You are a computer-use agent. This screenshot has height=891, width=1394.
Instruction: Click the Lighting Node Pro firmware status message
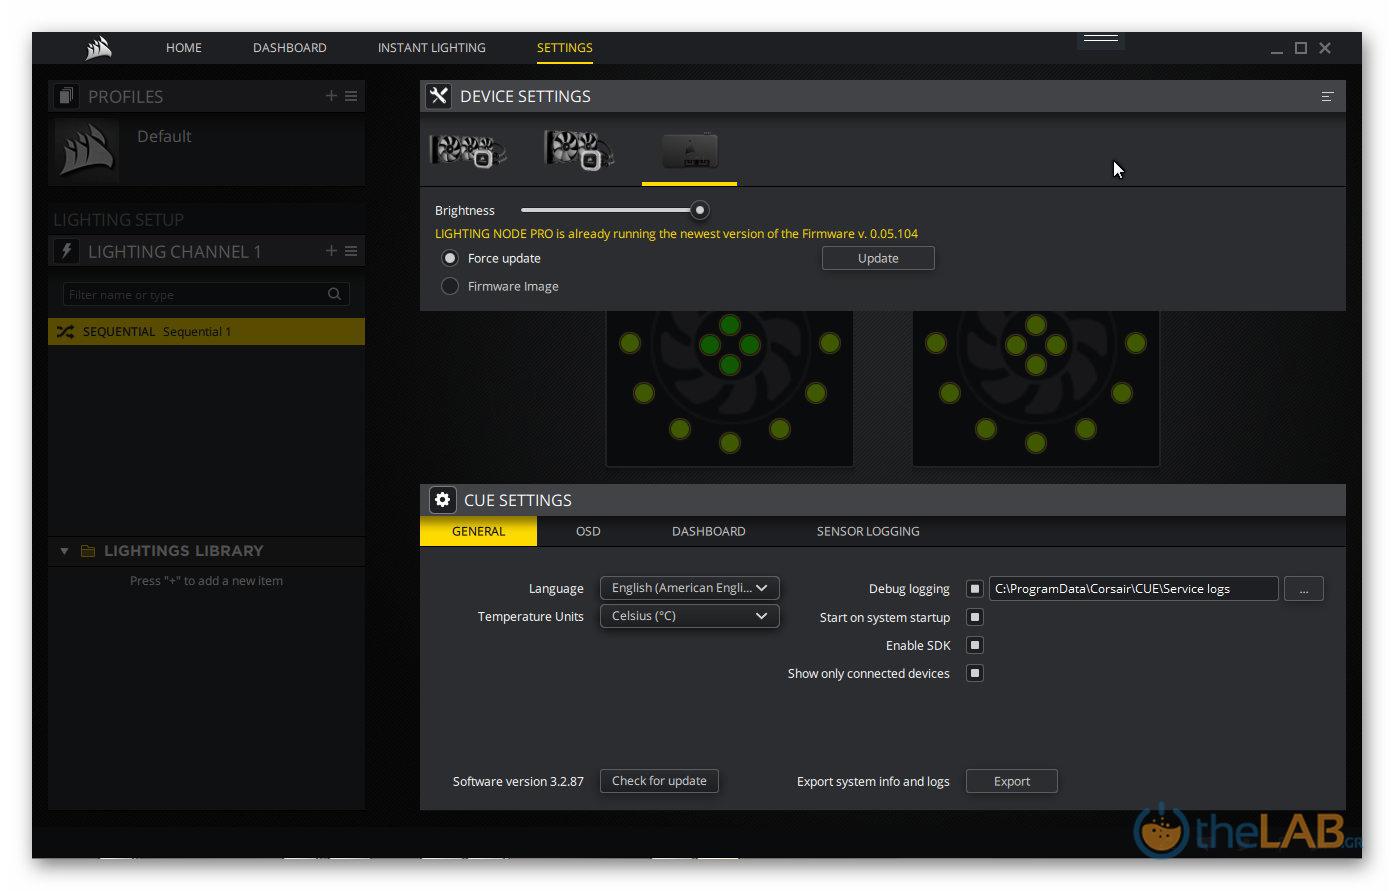676,234
